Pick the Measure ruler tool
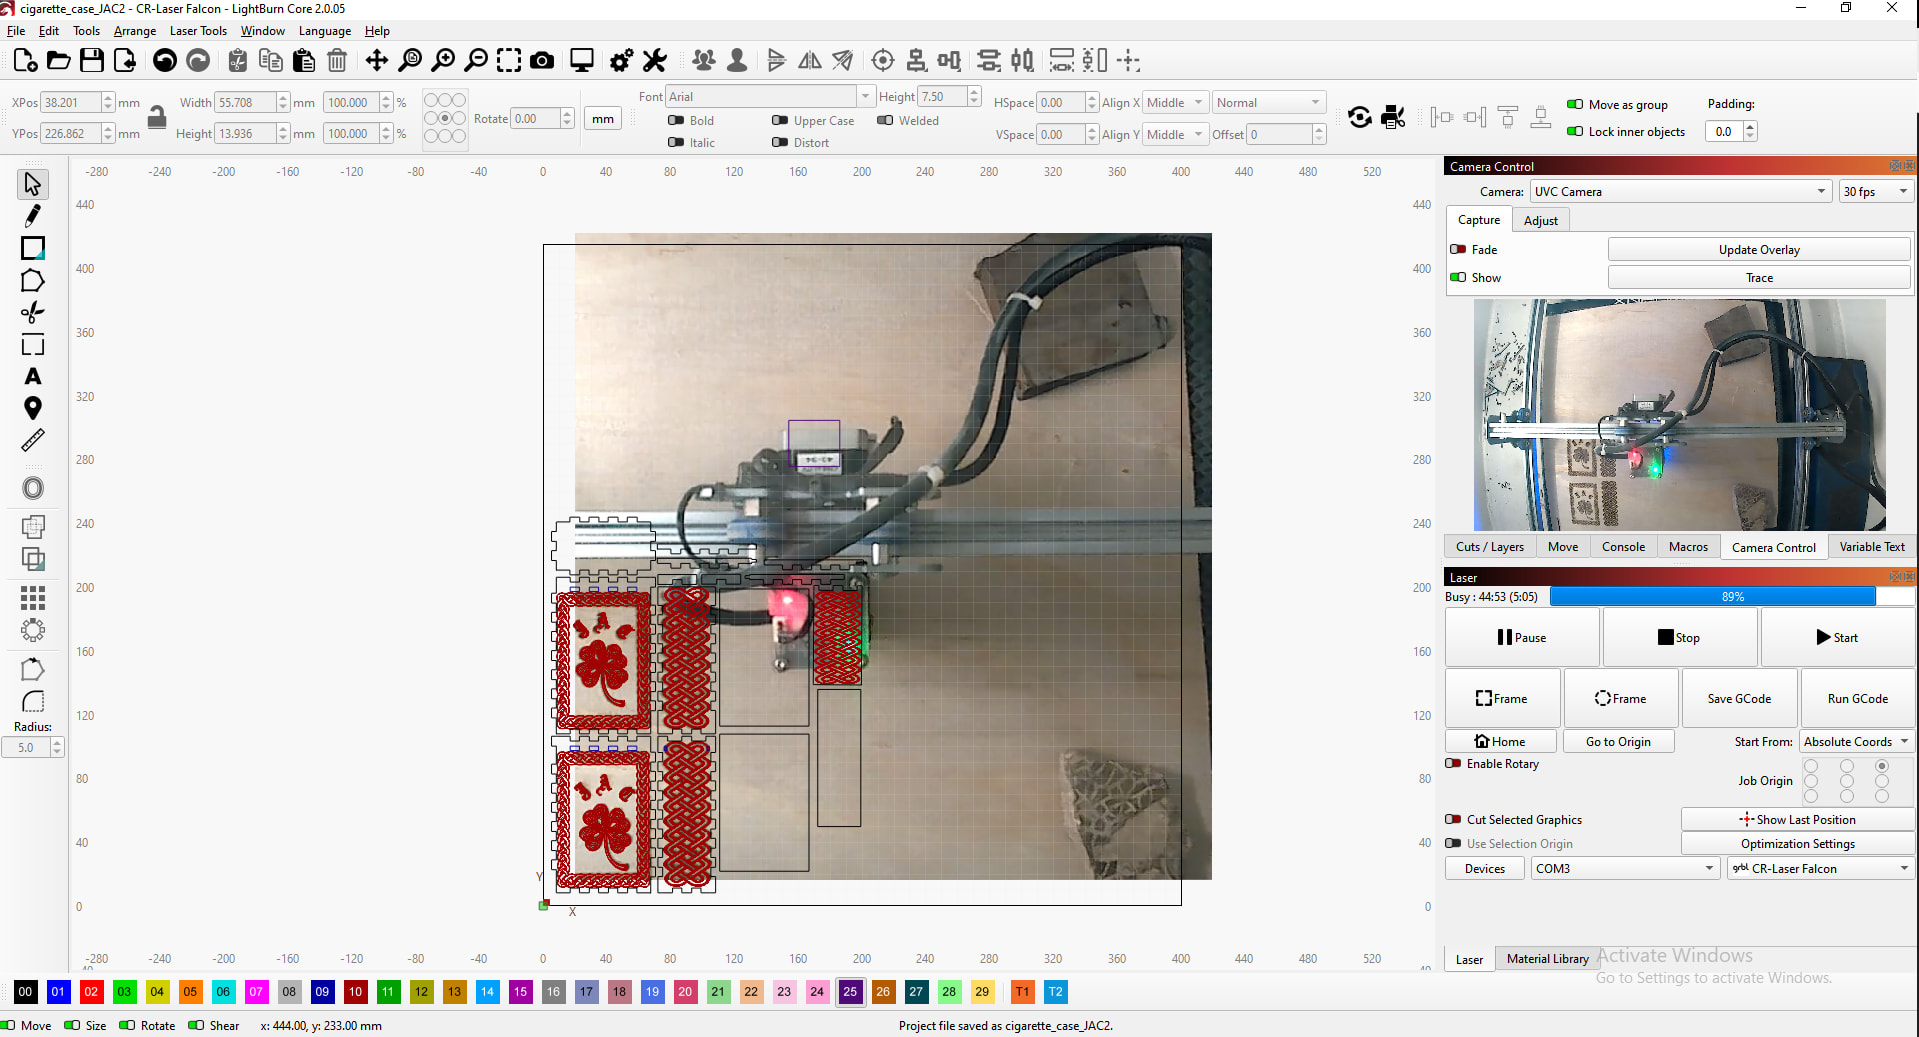 tap(33, 440)
